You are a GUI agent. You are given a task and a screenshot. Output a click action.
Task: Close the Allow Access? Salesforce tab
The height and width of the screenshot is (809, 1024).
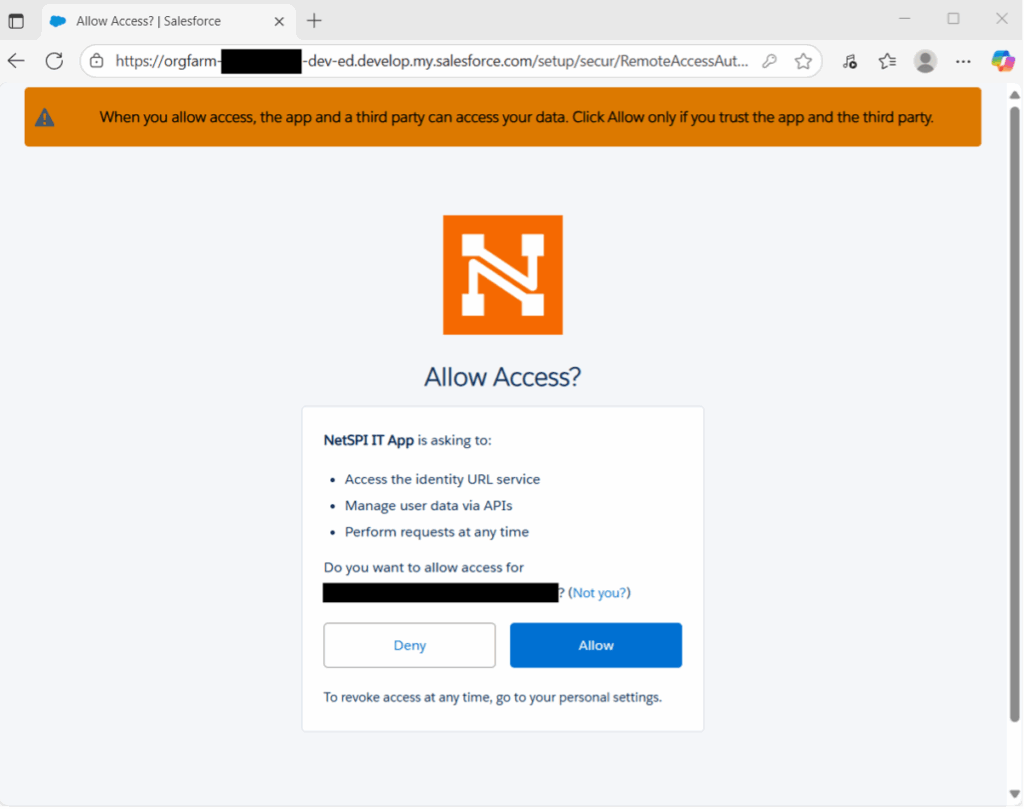coord(279,21)
